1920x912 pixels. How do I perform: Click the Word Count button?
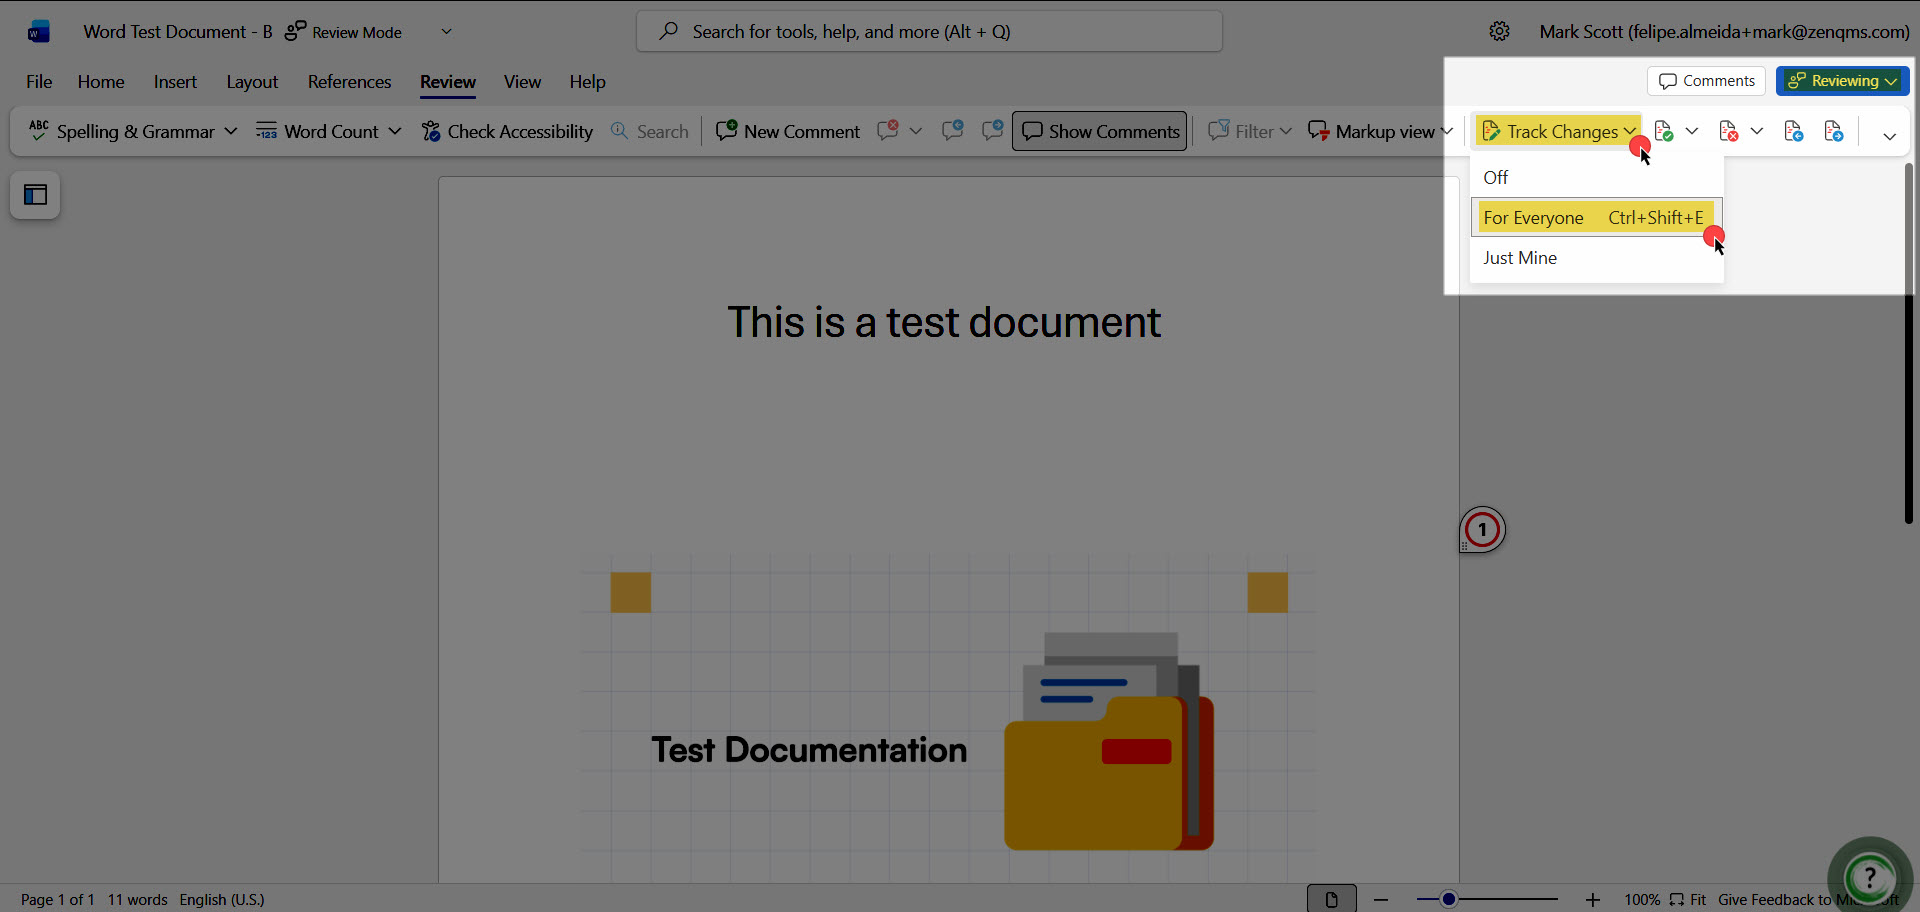(318, 131)
